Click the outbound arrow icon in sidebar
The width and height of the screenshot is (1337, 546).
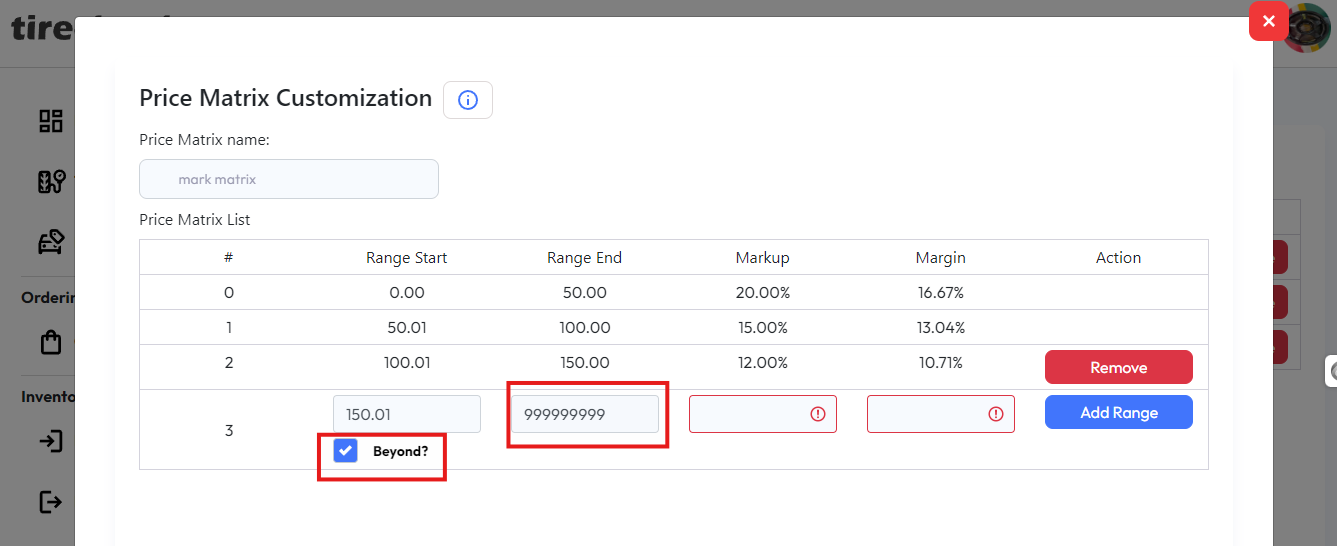[x=51, y=501]
